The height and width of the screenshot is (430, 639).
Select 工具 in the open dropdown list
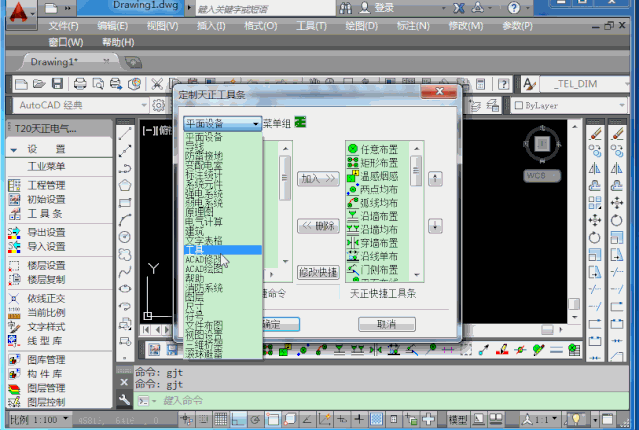click(223, 249)
